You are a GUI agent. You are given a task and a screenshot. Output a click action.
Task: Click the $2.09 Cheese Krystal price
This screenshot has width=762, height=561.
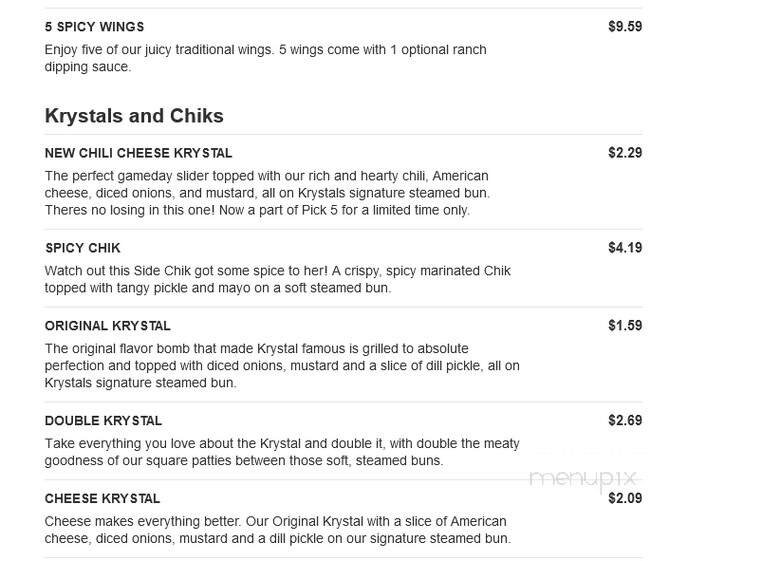point(625,499)
